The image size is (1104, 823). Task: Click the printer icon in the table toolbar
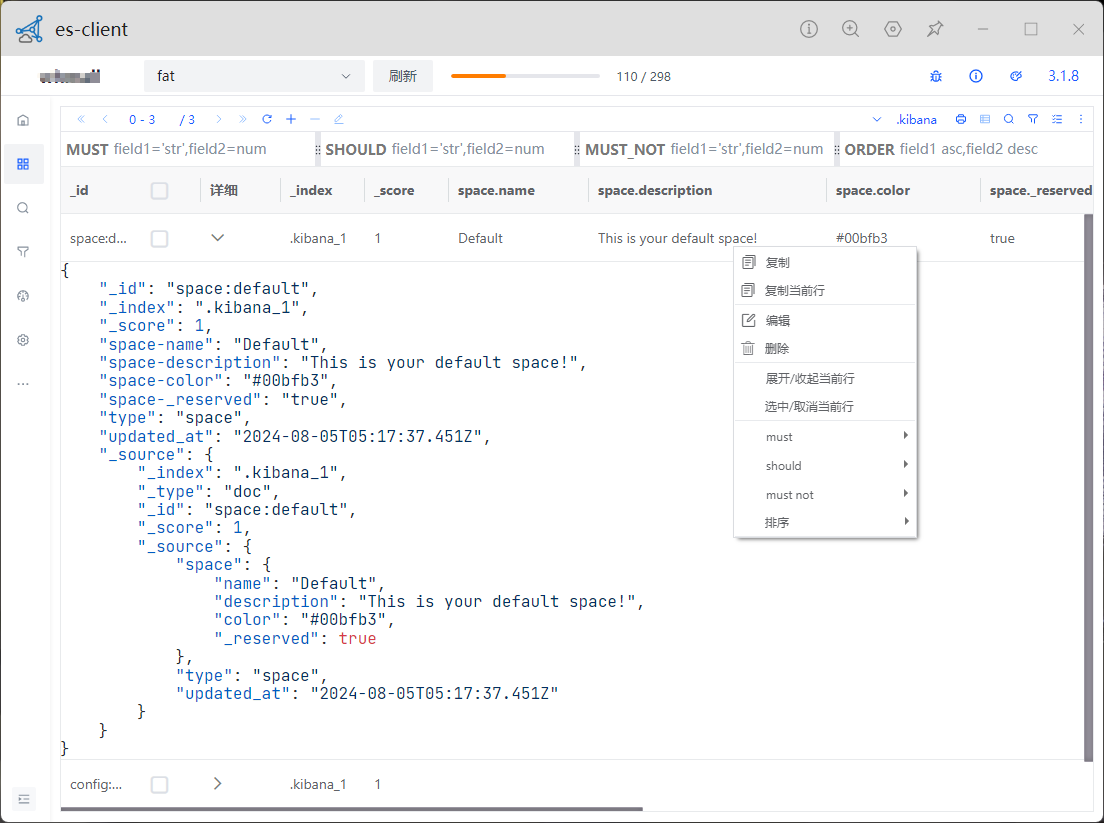click(961, 119)
